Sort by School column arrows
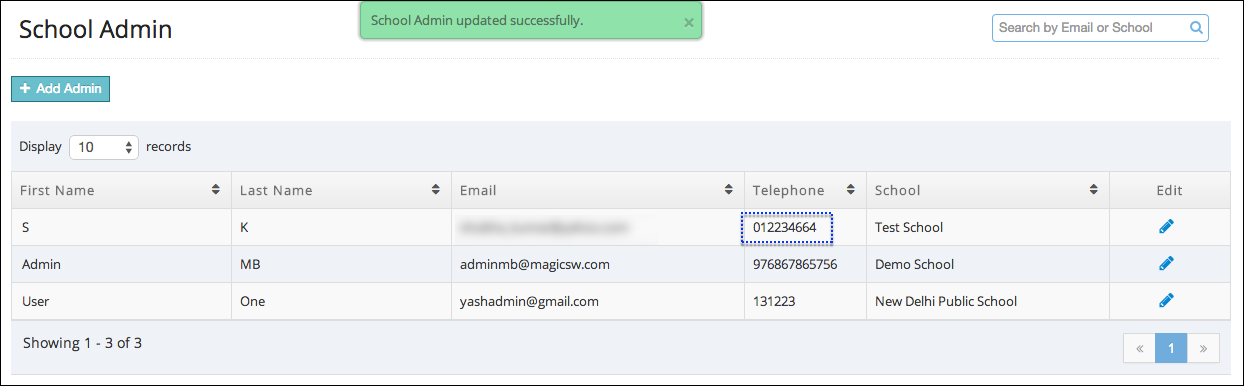The width and height of the screenshot is (1244, 386). click(x=1095, y=190)
